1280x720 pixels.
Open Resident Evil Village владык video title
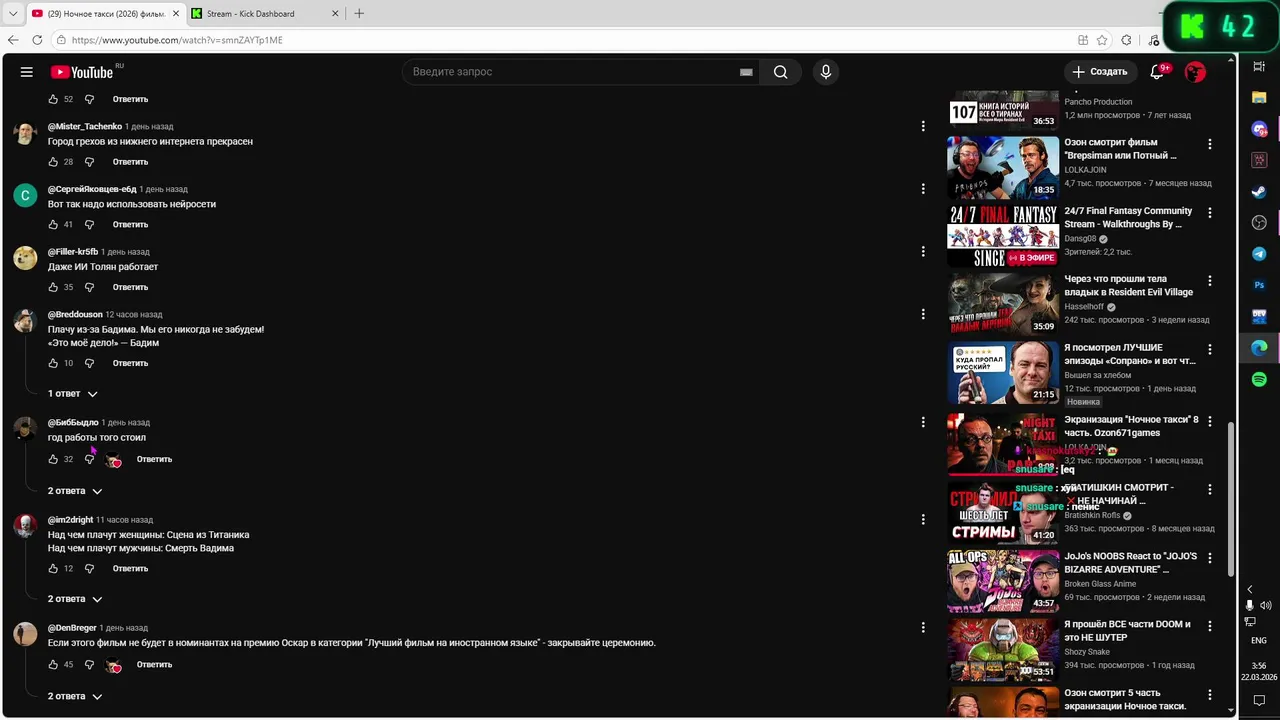1128,286
